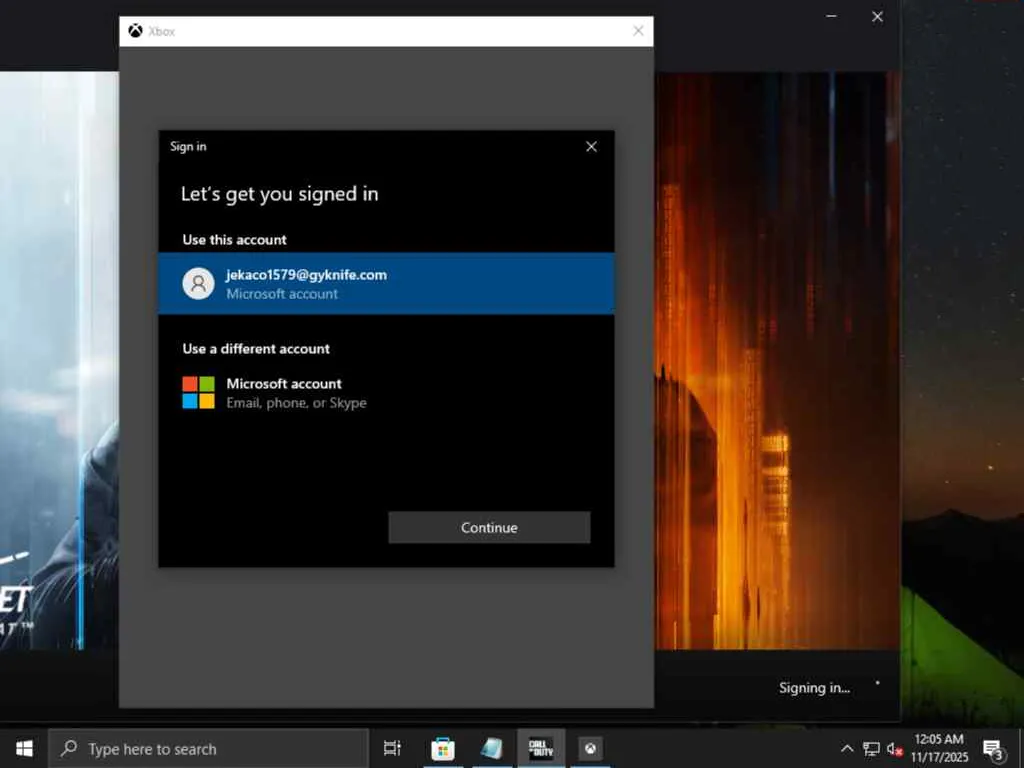
Task: Close the Sign in dialog
Action: pos(591,146)
